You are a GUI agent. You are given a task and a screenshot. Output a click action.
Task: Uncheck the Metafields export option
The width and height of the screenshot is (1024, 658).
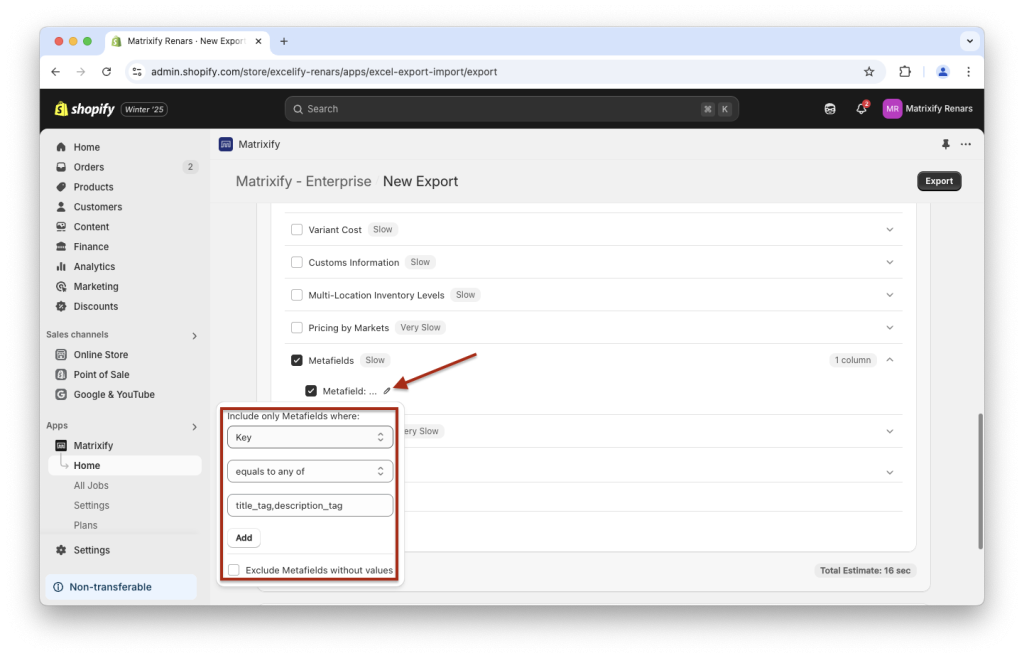coord(296,359)
